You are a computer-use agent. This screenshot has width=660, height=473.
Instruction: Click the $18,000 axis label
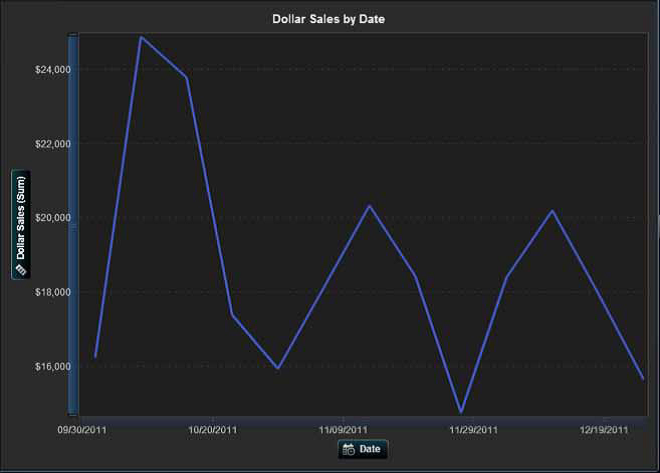53,292
